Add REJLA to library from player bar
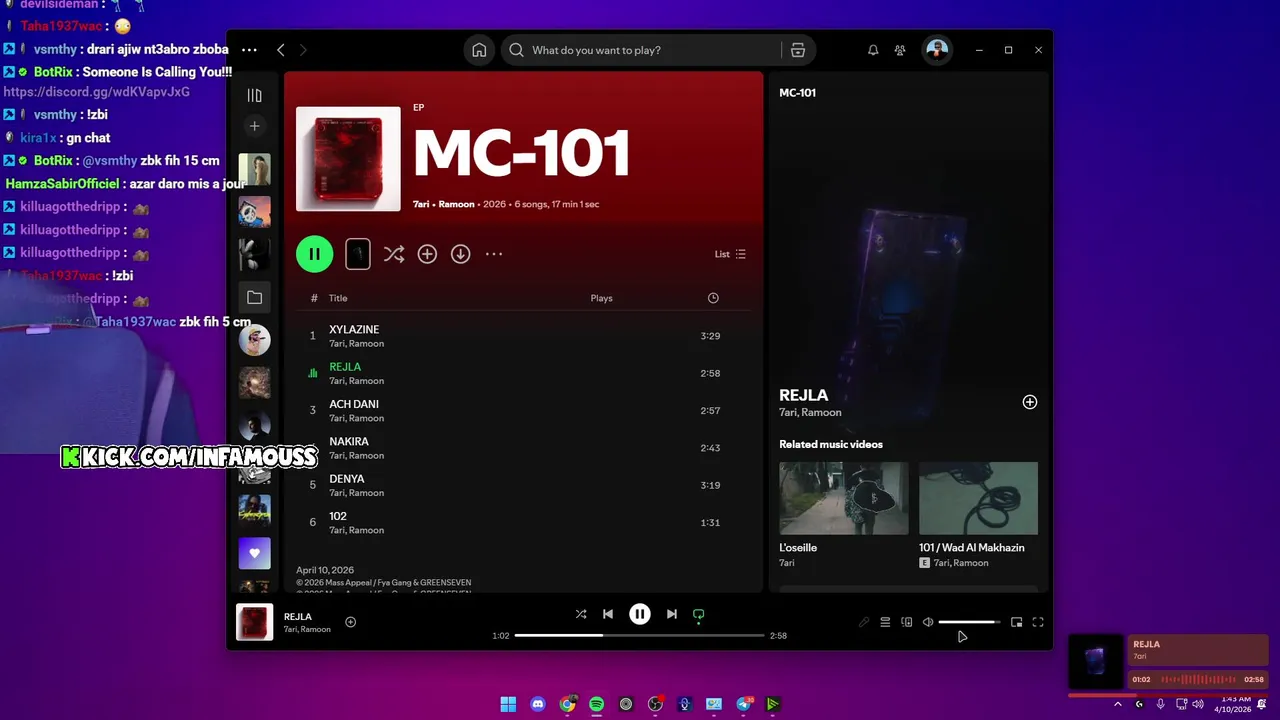Screen dimensions: 1280x720 coord(350,622)
